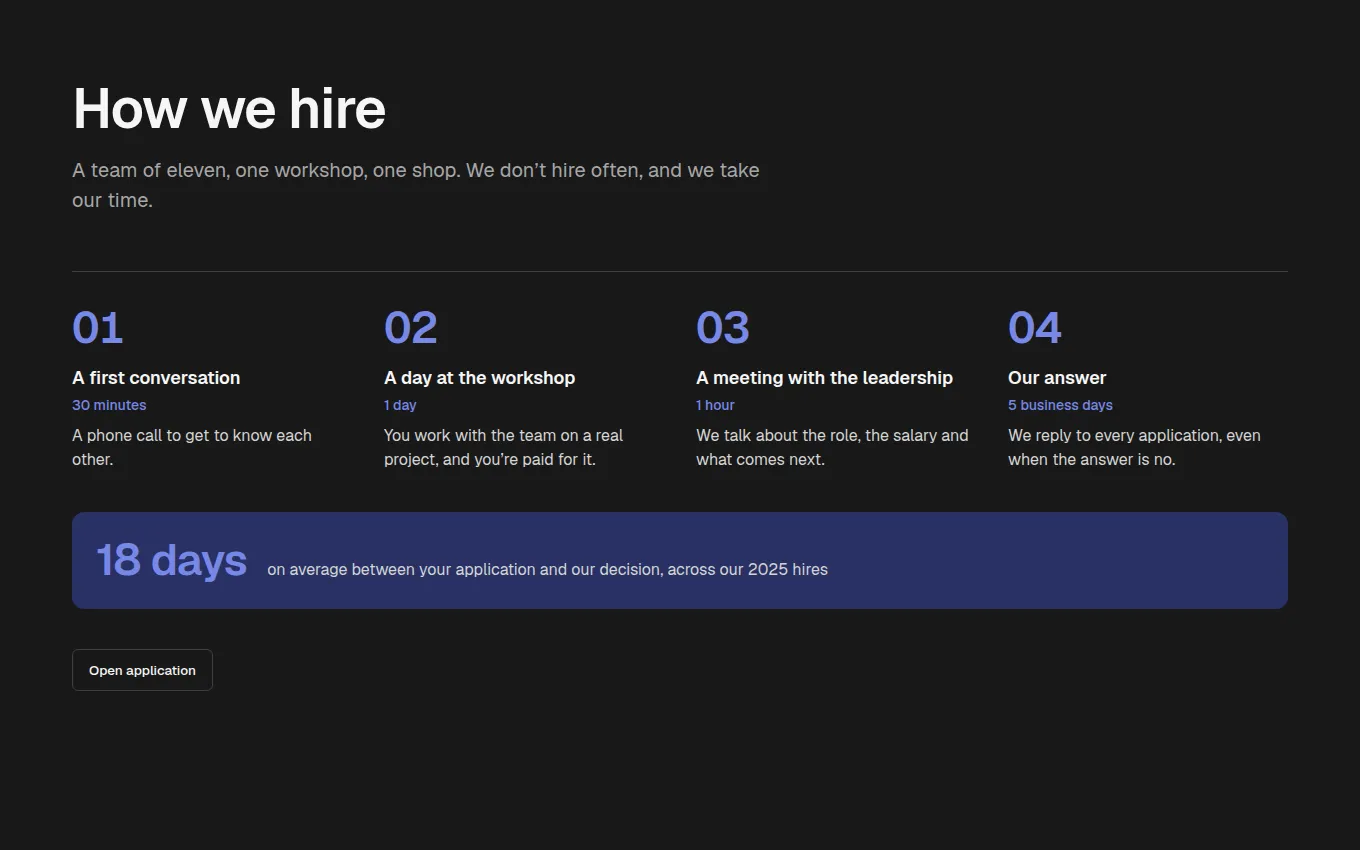1360x850 pixels.
Task: Click the "30 minutes" duration label
Action: 109,405
